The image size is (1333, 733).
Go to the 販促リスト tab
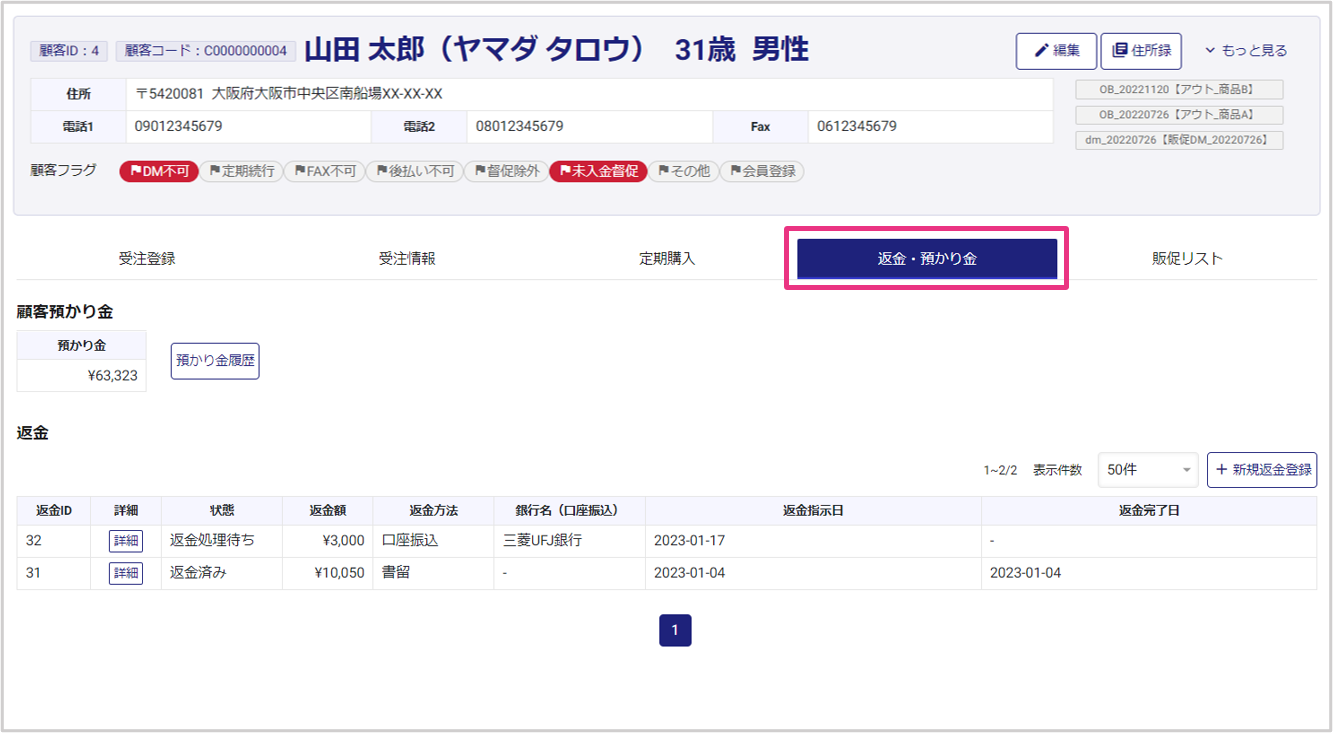click(x=1187, y=259)
